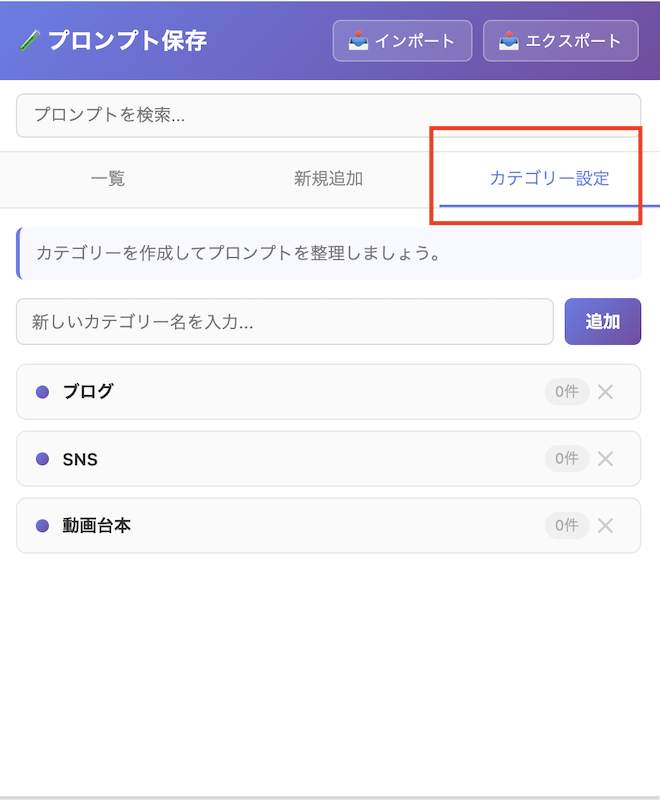The height and width of the screenshot is (800, 660).
Task: Click the エクスポート button
Action: pos(560,41)
